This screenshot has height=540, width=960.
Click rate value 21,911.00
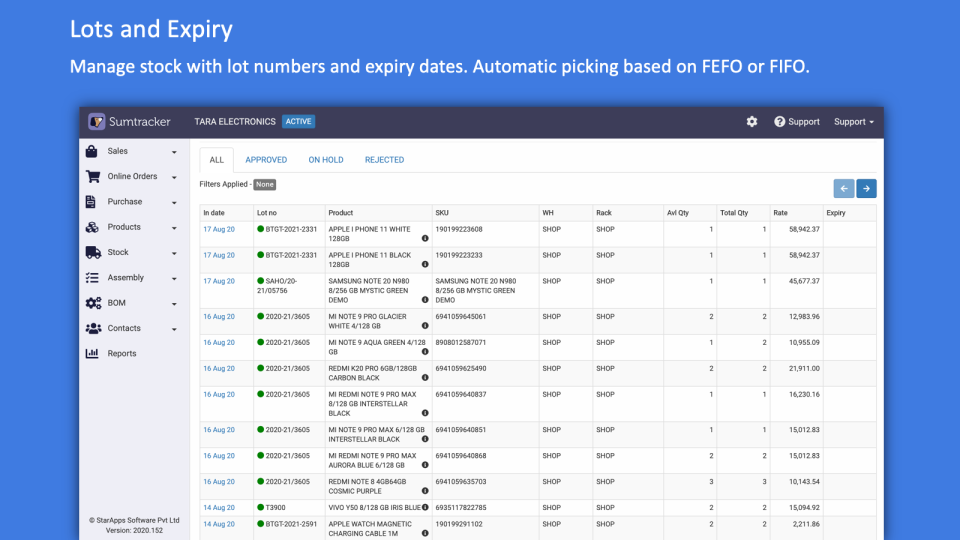pos(804,369)
